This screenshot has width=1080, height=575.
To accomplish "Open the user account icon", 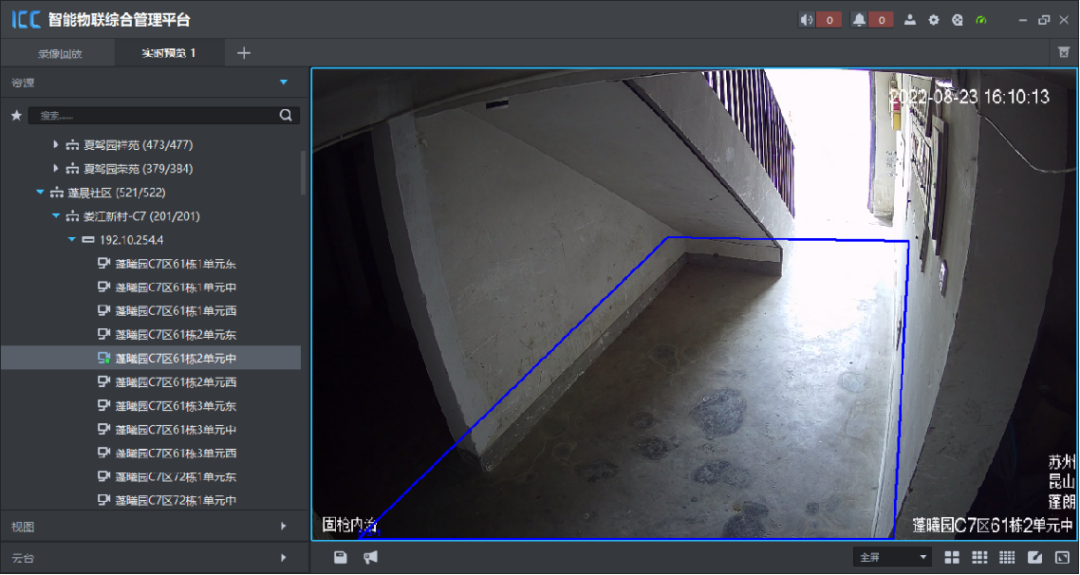I will (910, 20).
